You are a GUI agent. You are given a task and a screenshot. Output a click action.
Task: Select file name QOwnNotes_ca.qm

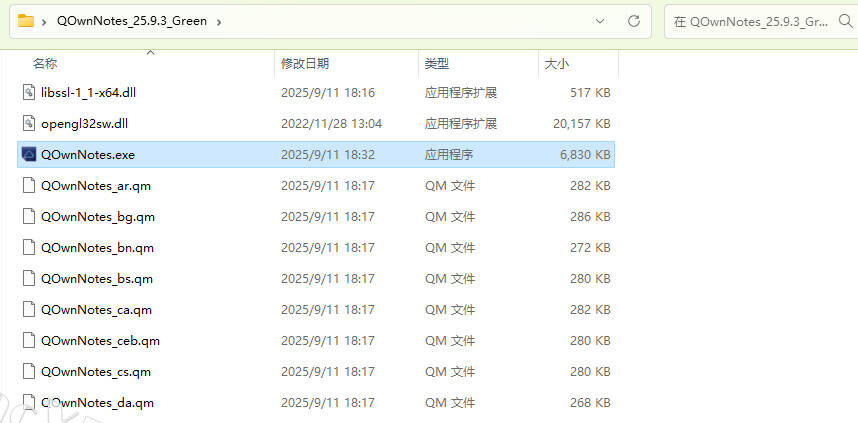(x=96, y=310)
